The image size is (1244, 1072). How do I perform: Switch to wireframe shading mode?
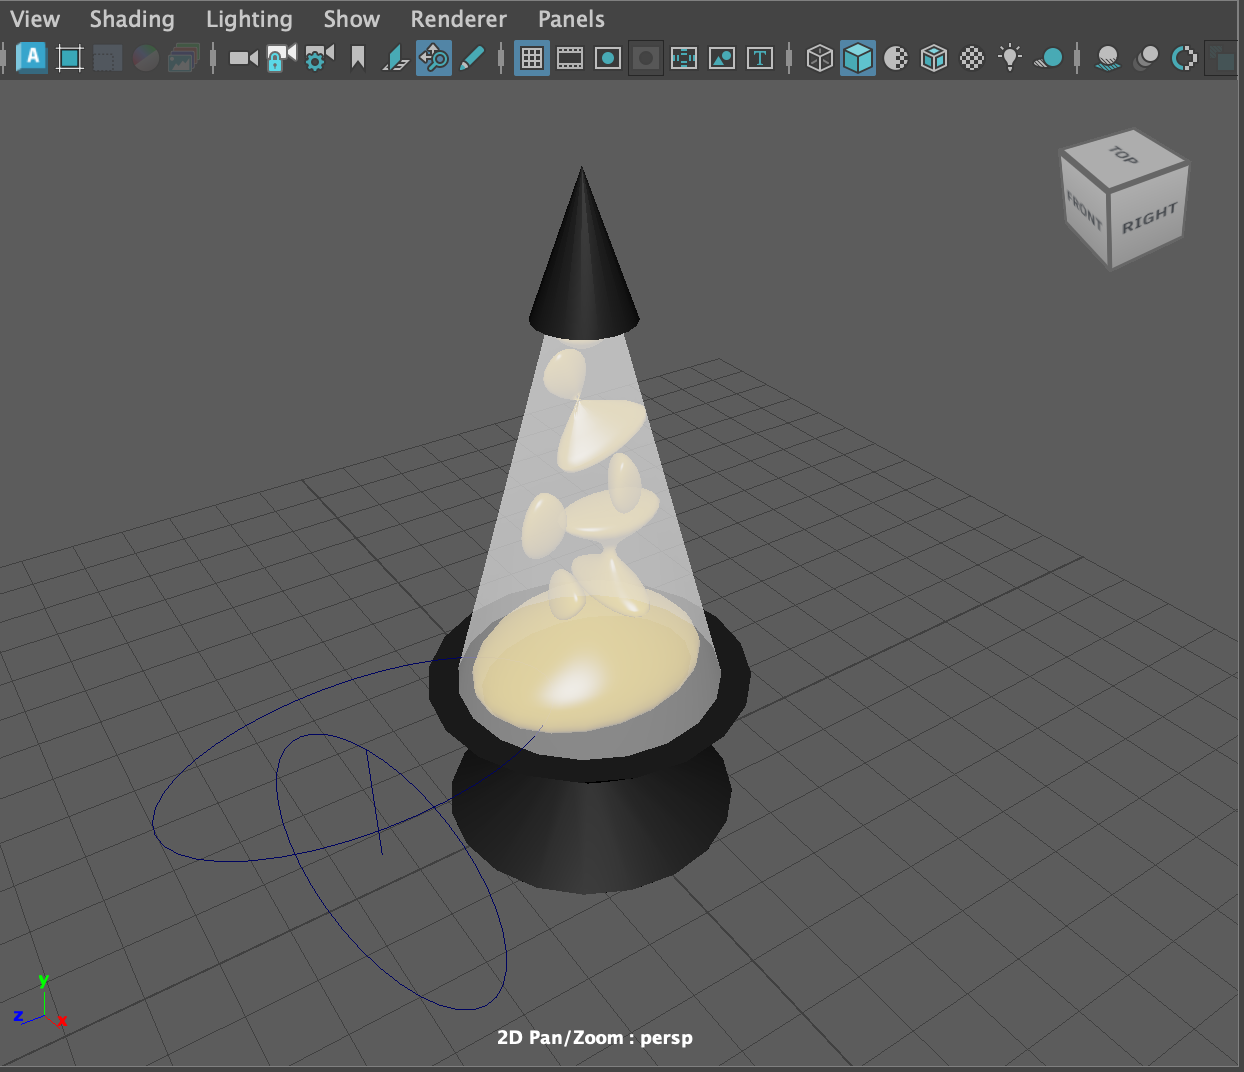[x=819, y=58]
